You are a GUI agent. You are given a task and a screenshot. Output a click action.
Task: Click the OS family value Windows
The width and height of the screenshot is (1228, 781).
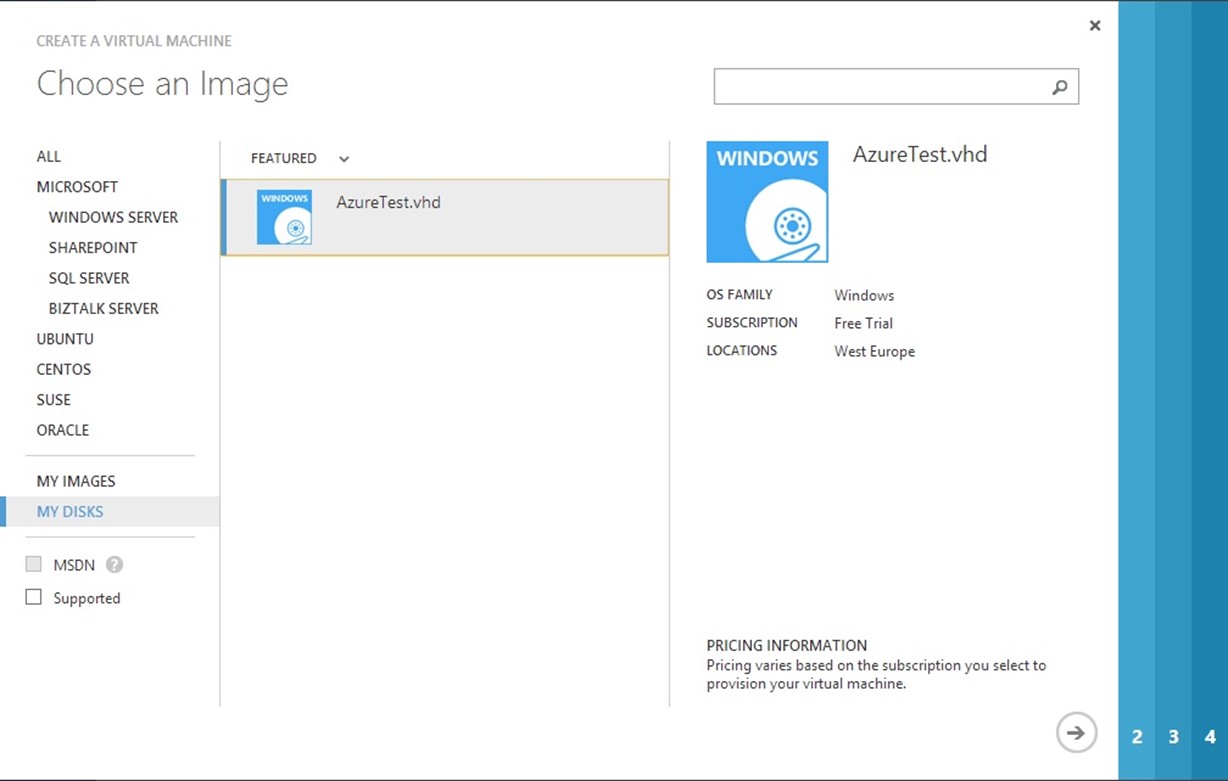[864, 295]
